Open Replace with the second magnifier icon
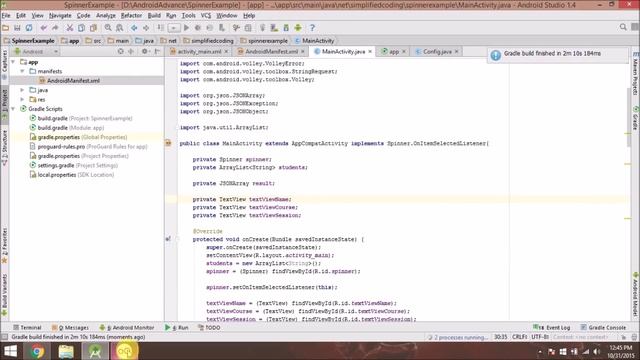 (120, 28)
